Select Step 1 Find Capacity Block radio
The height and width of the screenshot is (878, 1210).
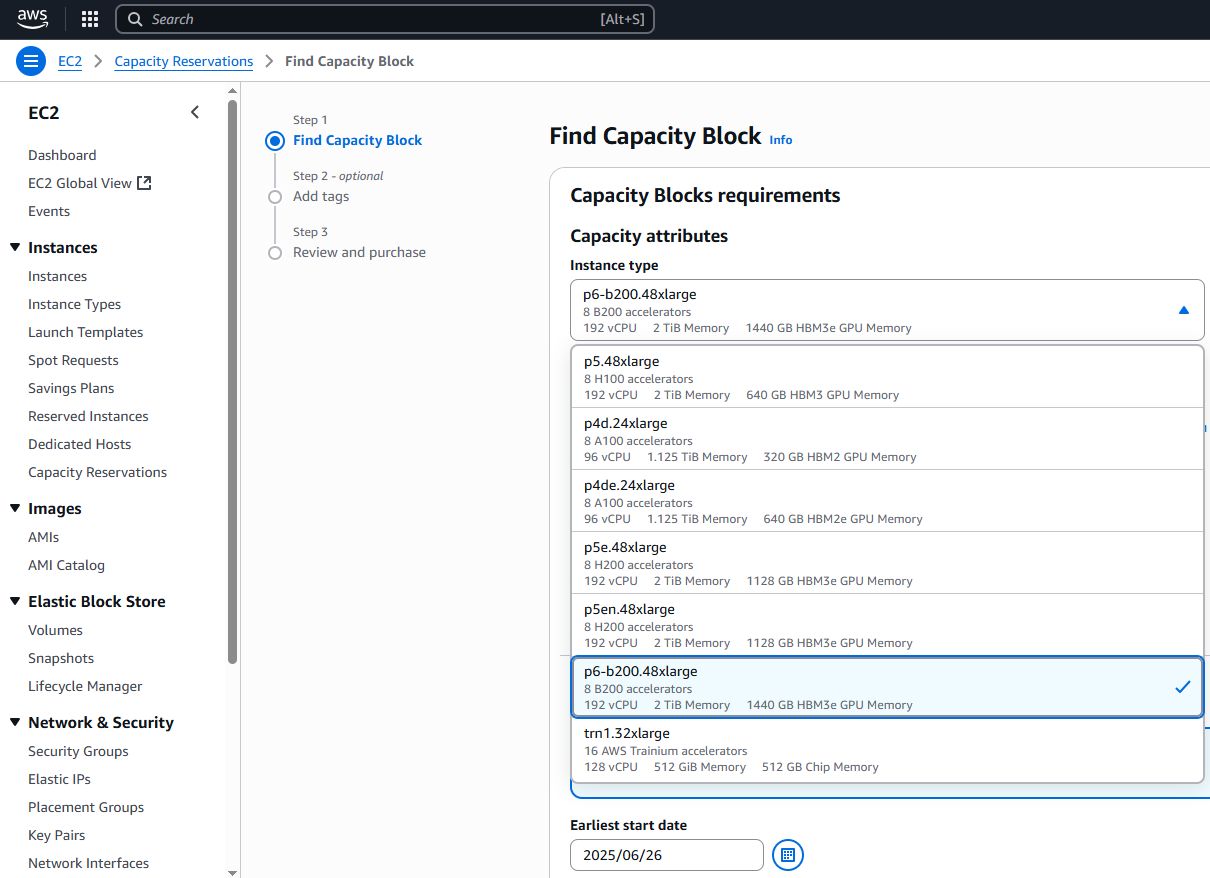click(275, 141)
